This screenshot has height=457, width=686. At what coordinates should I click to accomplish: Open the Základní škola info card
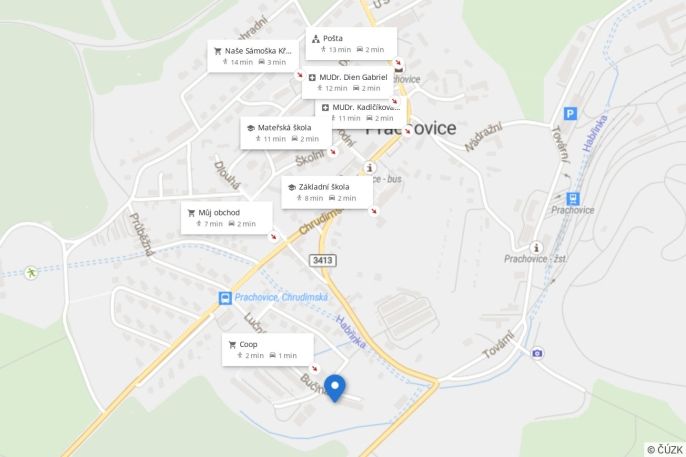coord(327,192)
